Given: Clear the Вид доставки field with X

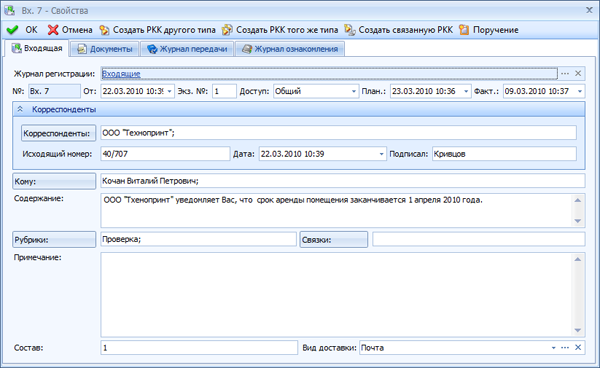Looking at the screenshot, I should [x=578, y=347].
